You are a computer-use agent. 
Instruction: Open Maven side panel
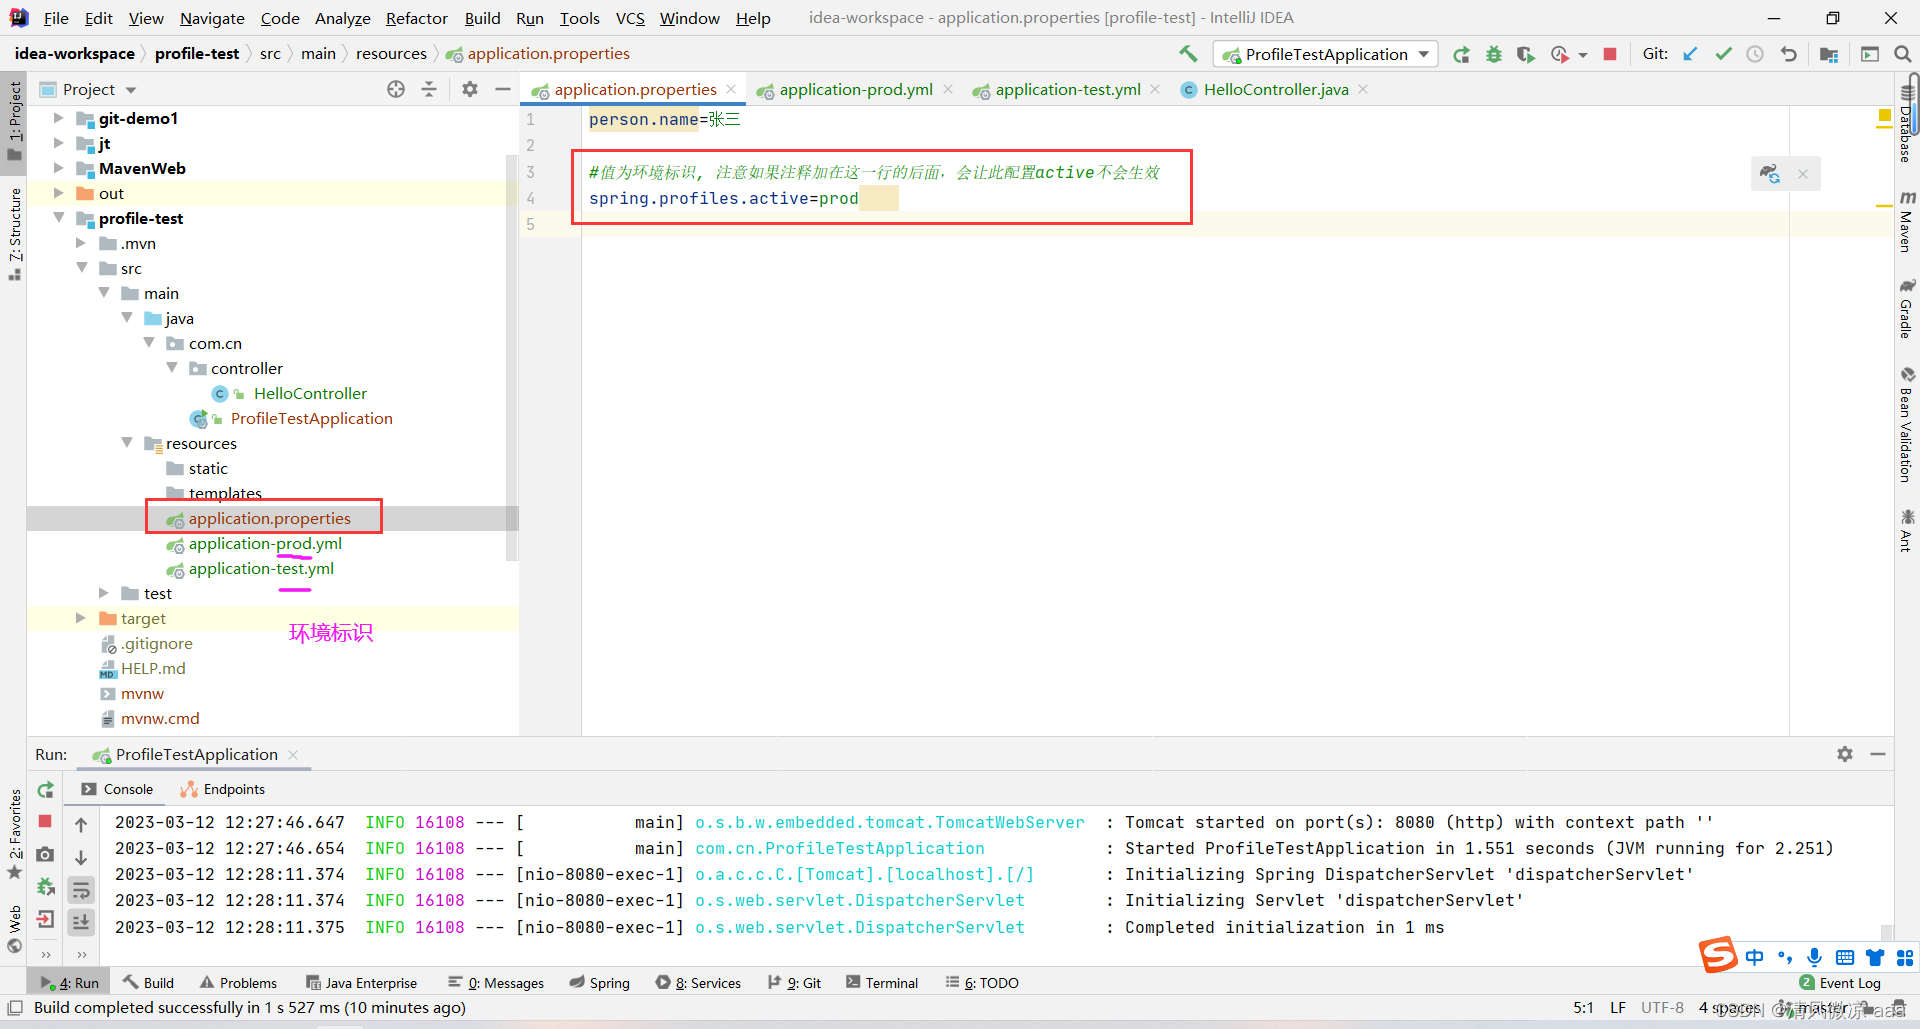pos(1907,222)
